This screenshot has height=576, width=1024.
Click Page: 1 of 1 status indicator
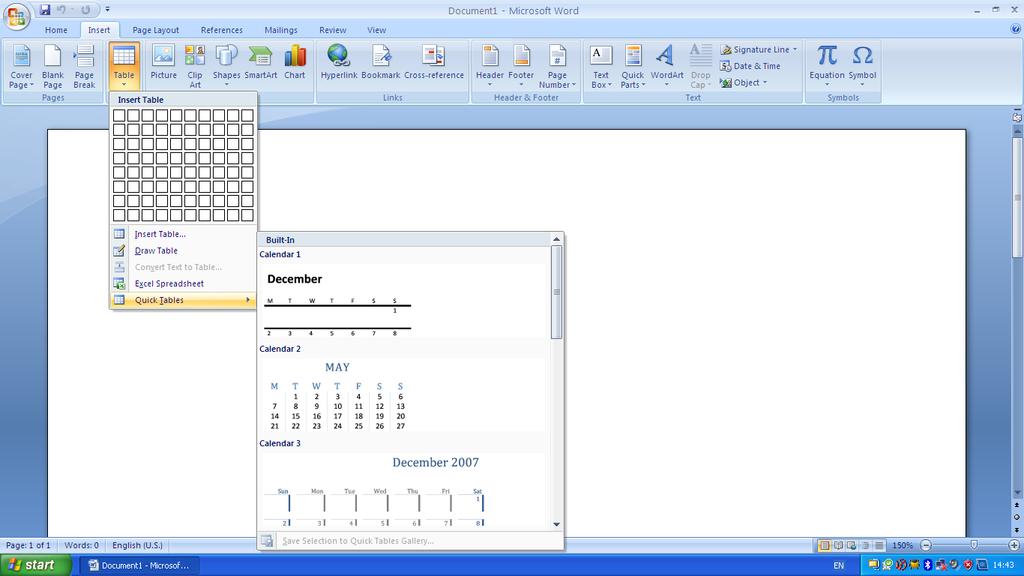pos(28,545)
